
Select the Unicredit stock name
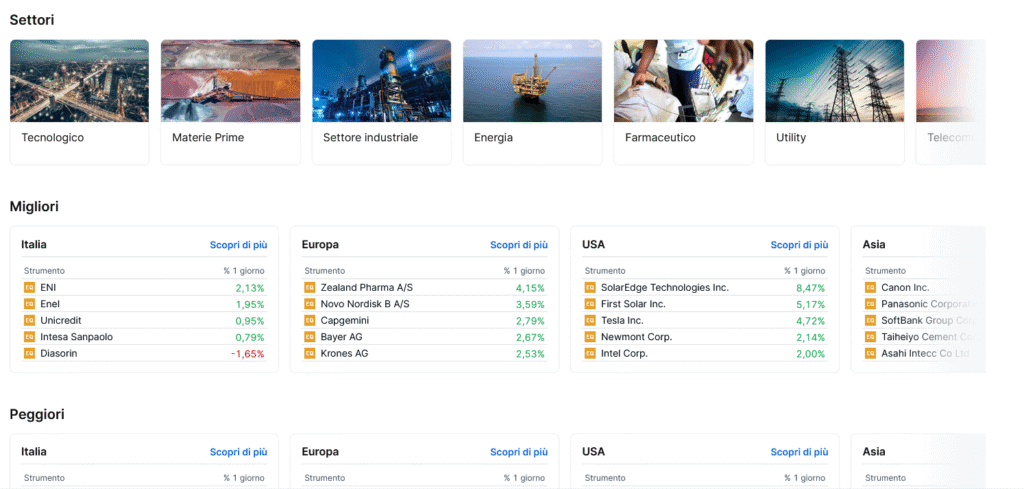tap(61, 321)
